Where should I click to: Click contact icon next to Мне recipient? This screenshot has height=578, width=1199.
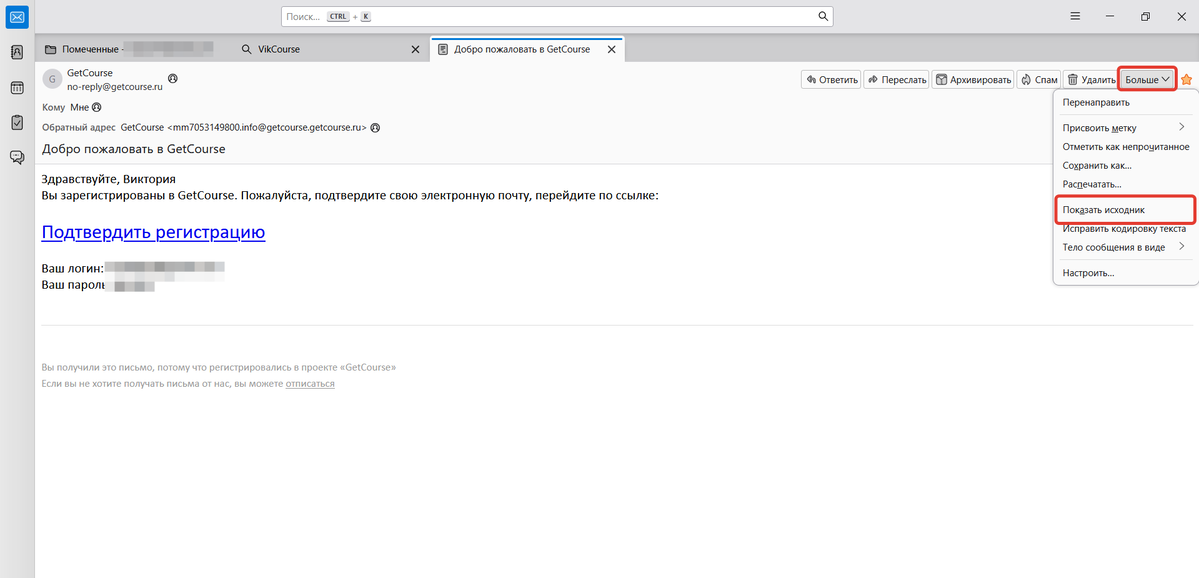(x=96, y=108)
